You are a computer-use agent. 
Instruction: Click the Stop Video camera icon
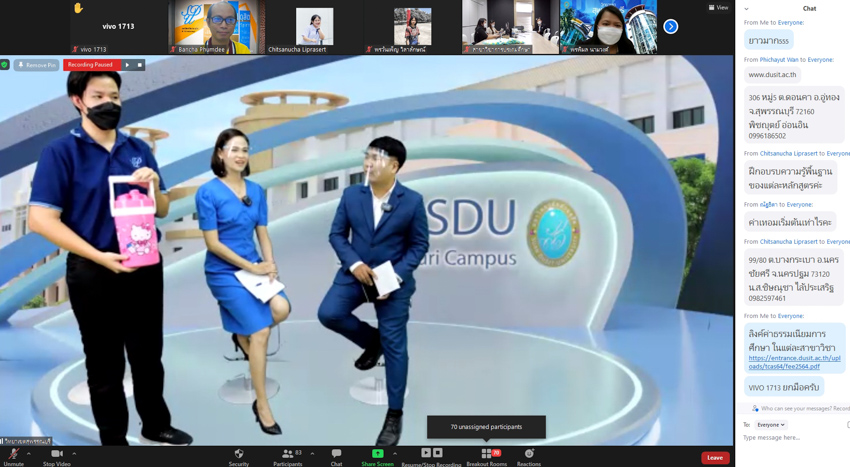pos(57,453)
